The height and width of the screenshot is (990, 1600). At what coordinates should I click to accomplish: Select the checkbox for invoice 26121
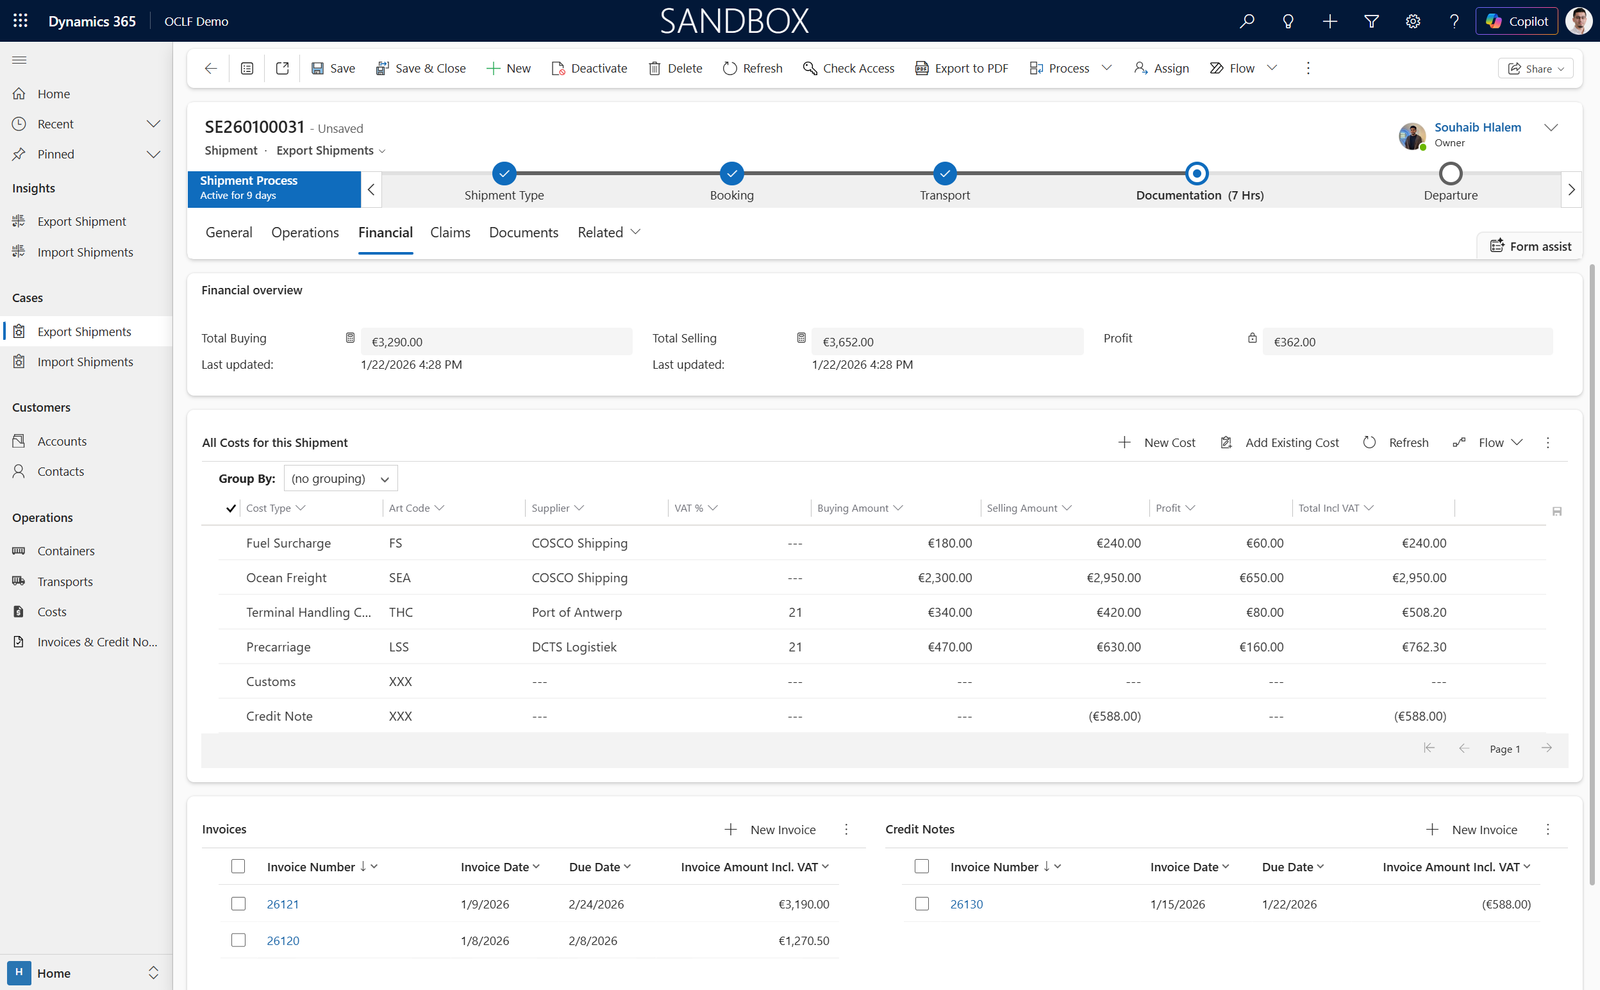click(238, 903)
